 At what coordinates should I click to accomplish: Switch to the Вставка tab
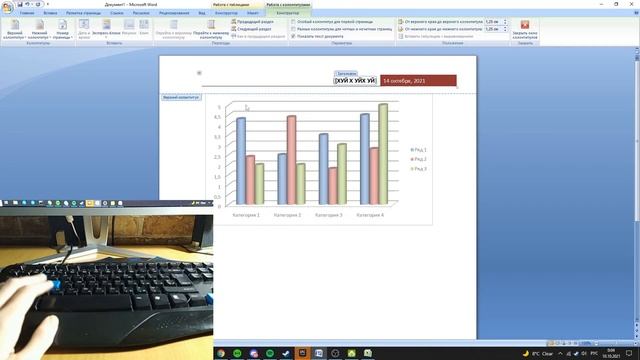pyautogui.click(x=50, y=13)
